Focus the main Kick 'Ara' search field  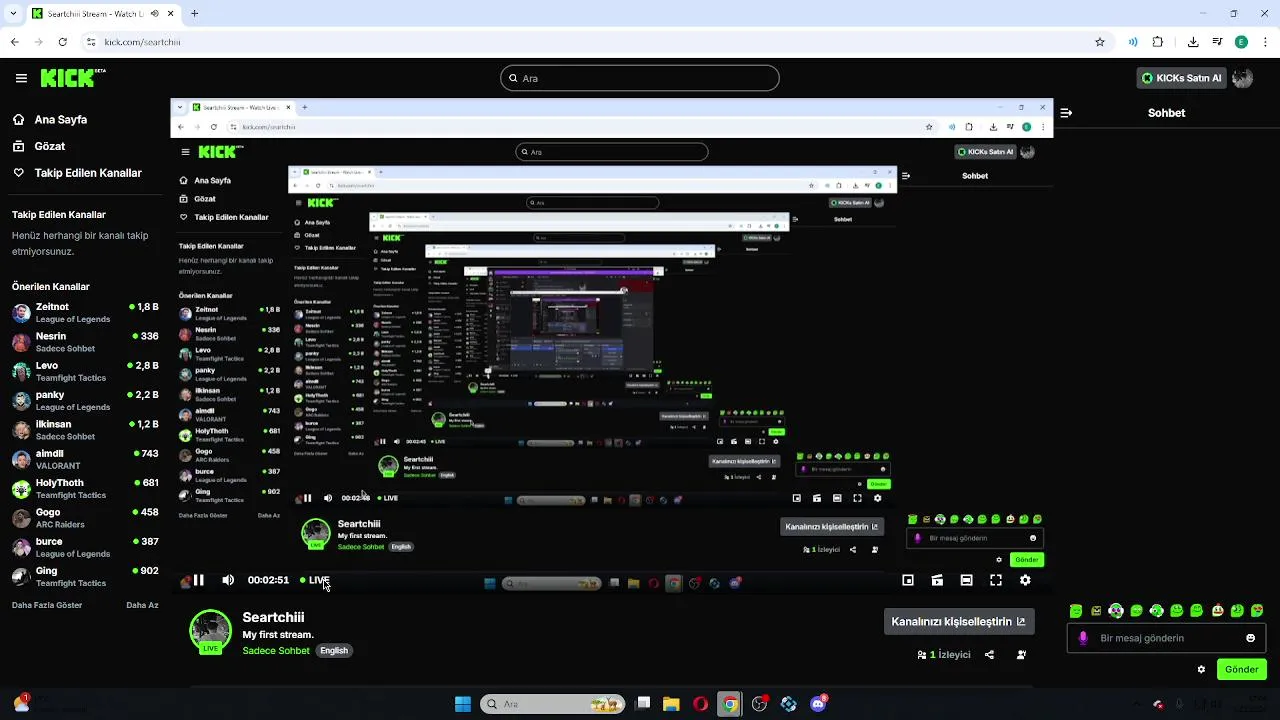coord(640,78)
